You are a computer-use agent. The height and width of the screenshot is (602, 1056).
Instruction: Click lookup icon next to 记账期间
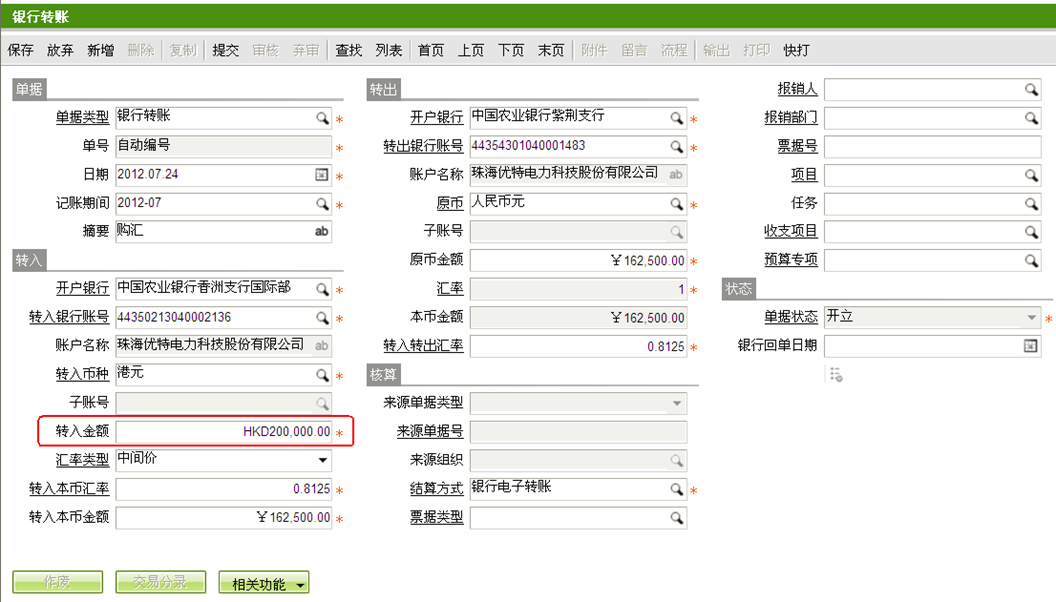[322, 204]
